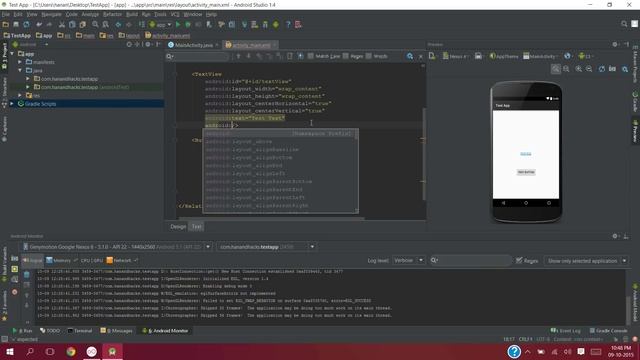The width and height of the screenshot is (640, 360).
Task: Click the Help question mark toolbar icon
Action: pyautogui.click(x=288, y=24)
